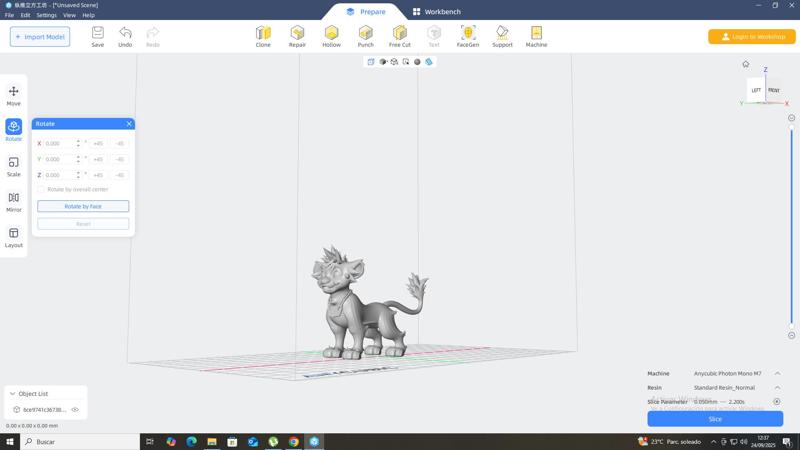Open the Edit menu

click(x=25, y=15)
